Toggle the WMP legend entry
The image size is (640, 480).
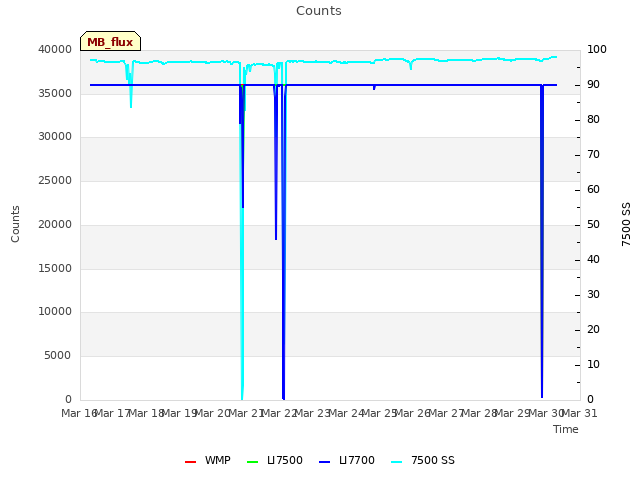click(207, 460)
